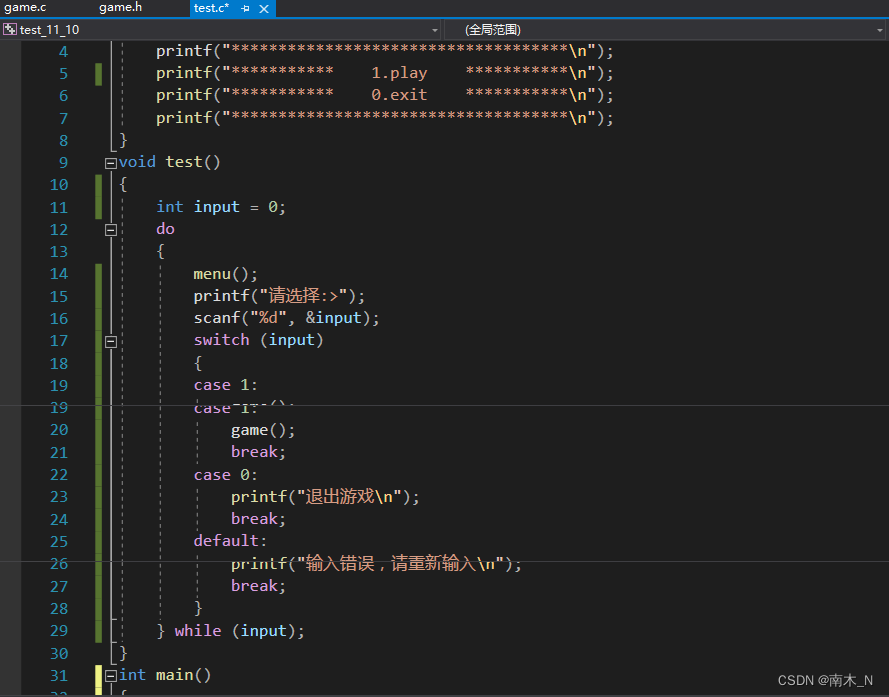Collapse the do loop block
Screen dimensions: 889x697
[111, 230]
